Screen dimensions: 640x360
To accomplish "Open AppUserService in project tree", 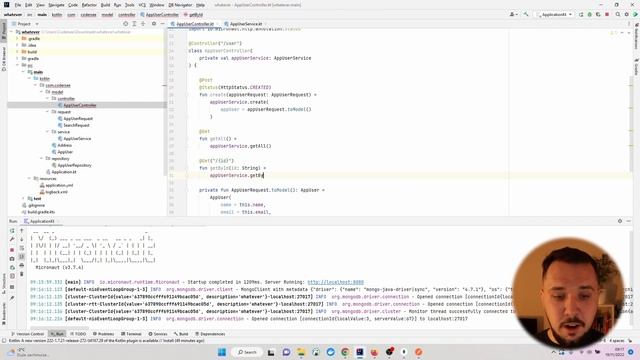I will [x=77, y=138].
